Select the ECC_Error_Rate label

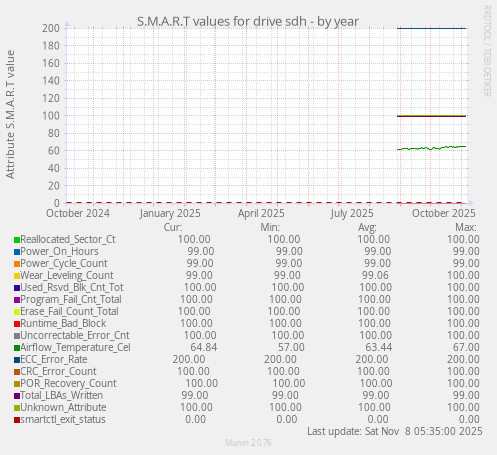(54, 360)
